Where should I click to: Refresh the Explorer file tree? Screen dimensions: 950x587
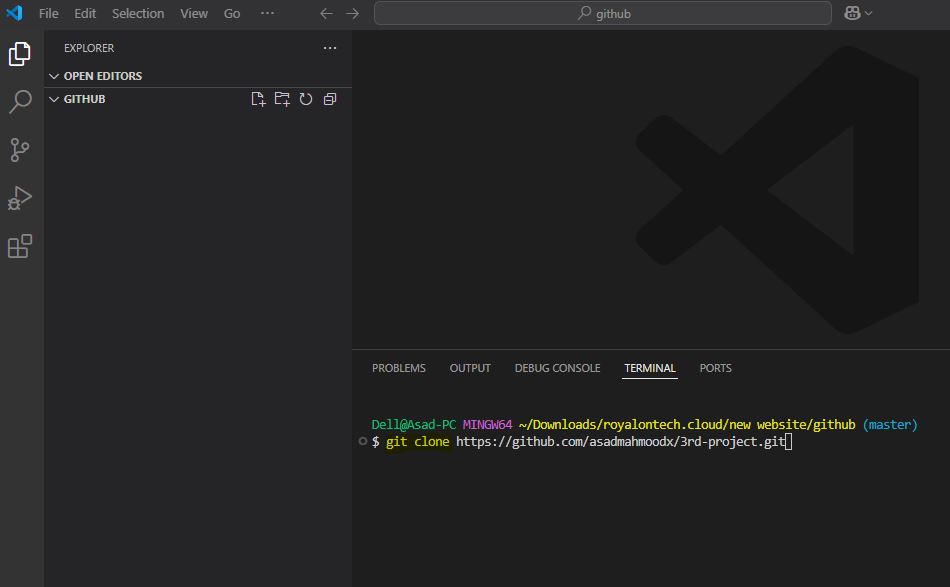pos(306,99)
